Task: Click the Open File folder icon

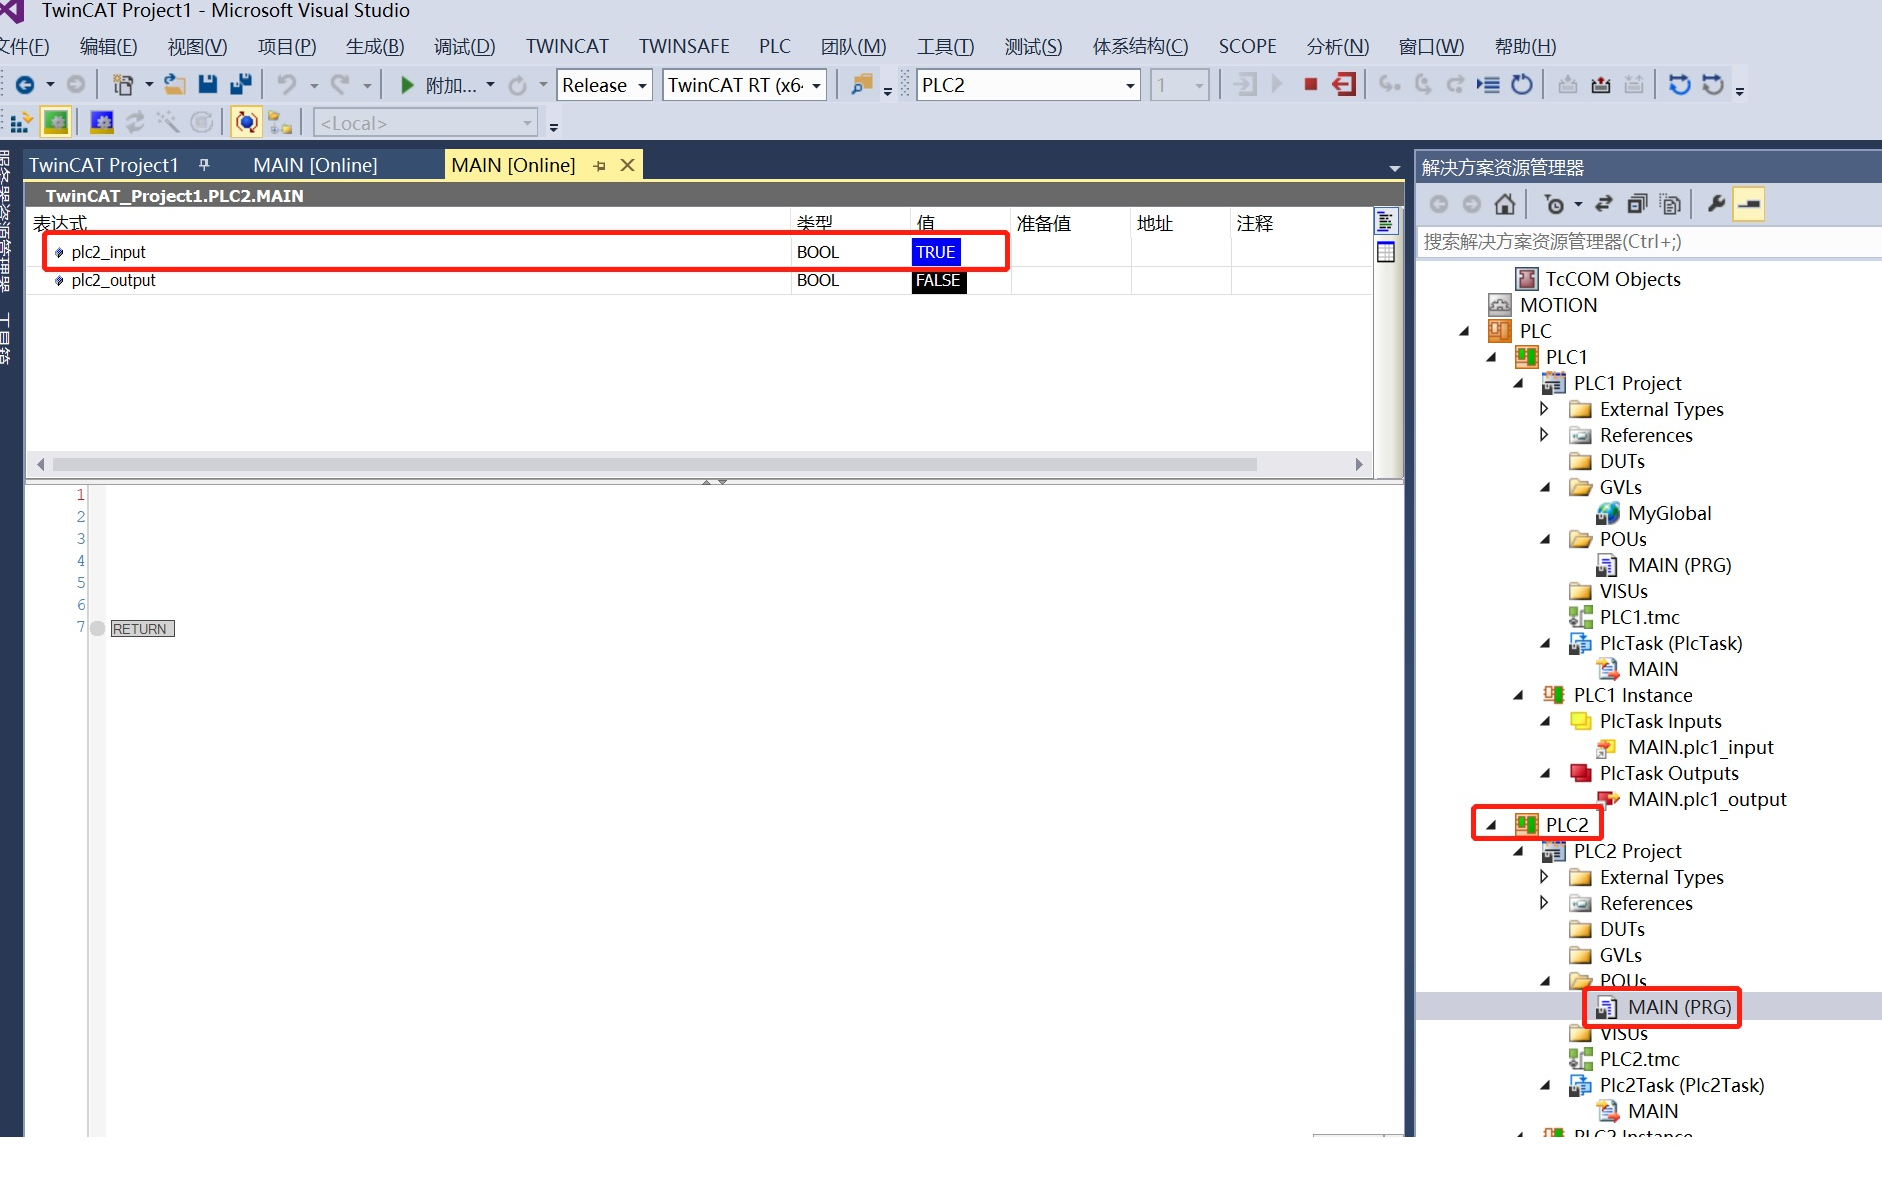Action: coord(175,85)
